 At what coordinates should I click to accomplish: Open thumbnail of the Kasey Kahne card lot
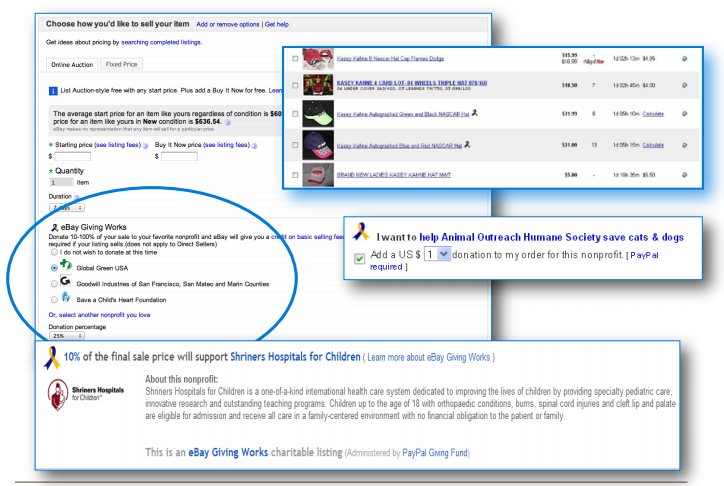pos(318,85)
